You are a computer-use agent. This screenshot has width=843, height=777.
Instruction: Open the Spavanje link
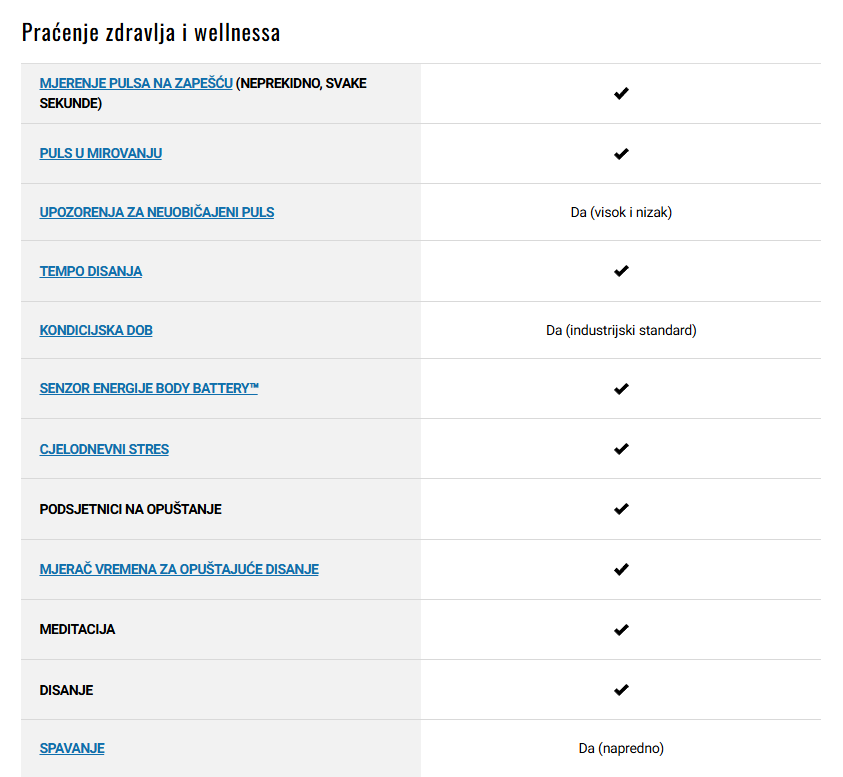click(x=72, y=748)
